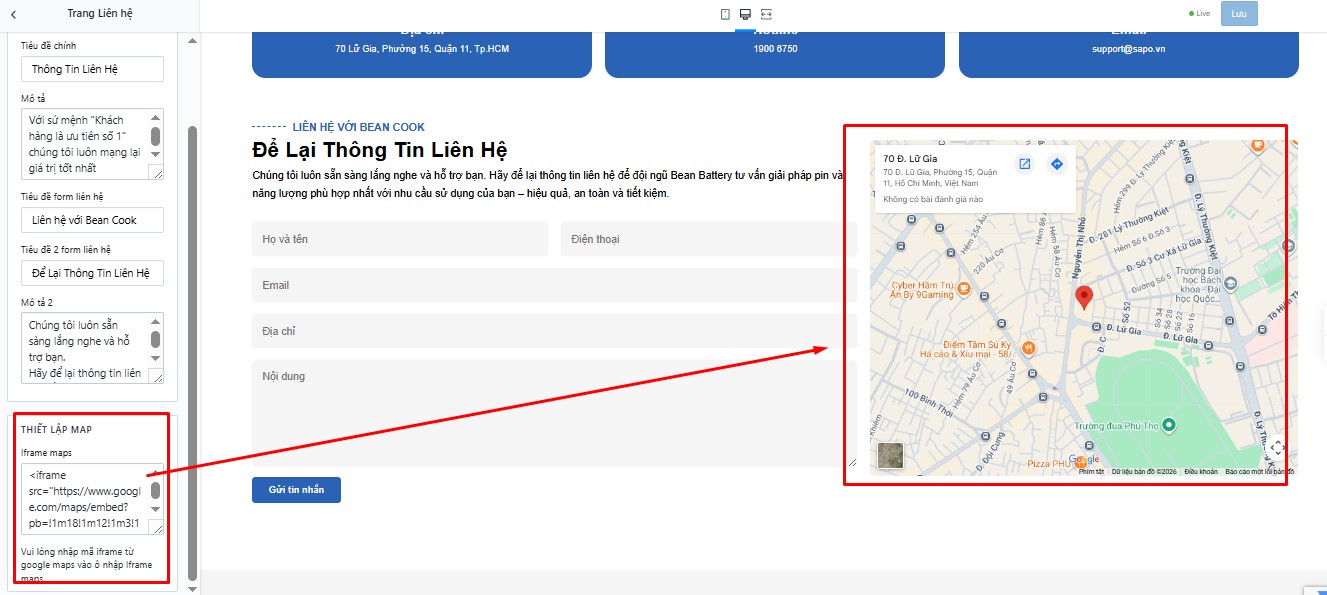Click up arrow of sidebar scrollbar
The width and height of the screenshot is (1327, 595).
pos(193,40)
